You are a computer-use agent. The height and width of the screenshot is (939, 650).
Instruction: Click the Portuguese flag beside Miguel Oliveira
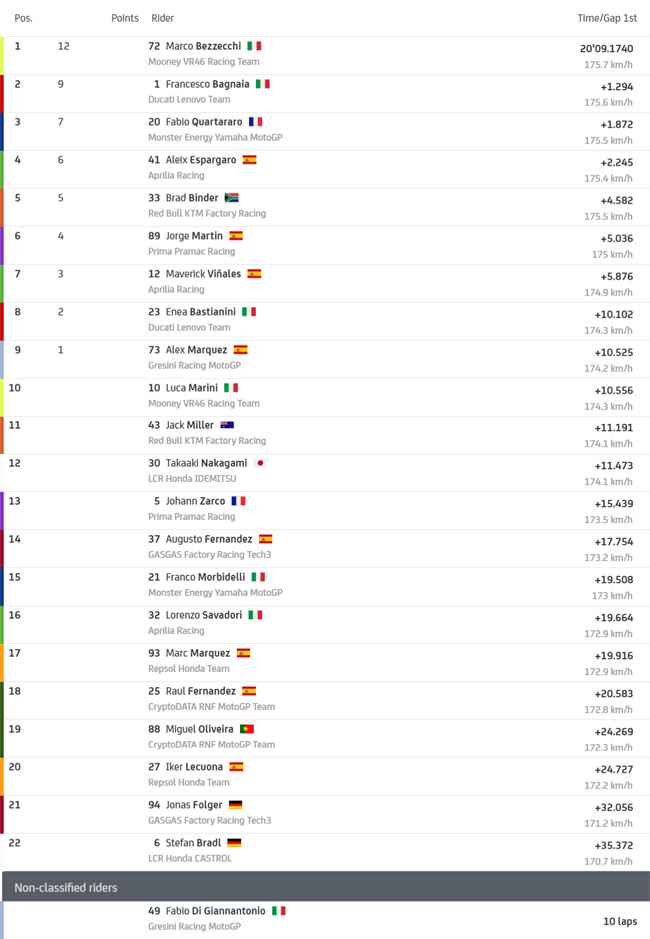click(x=247, y=729)
